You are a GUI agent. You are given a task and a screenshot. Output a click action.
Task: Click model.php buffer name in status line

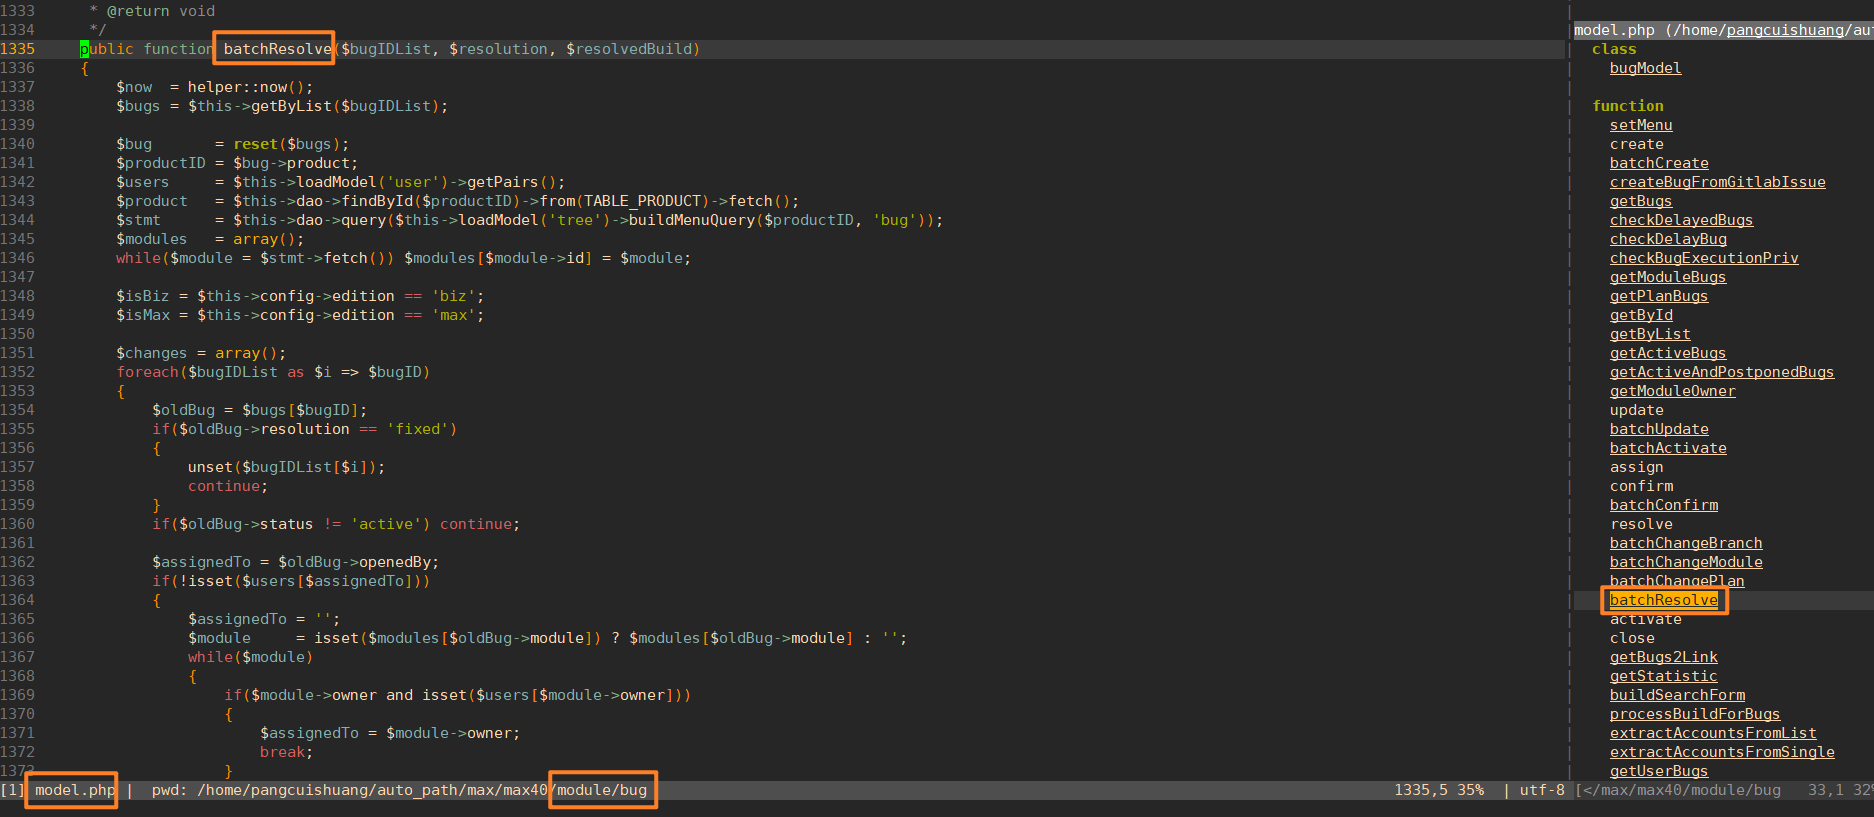pyautogui.click(x=74, y=790)
